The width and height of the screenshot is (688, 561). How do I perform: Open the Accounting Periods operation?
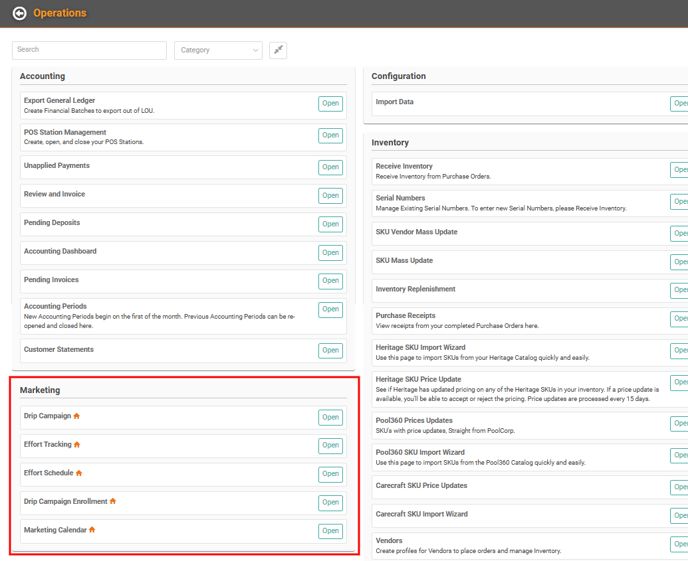(330, 310)
